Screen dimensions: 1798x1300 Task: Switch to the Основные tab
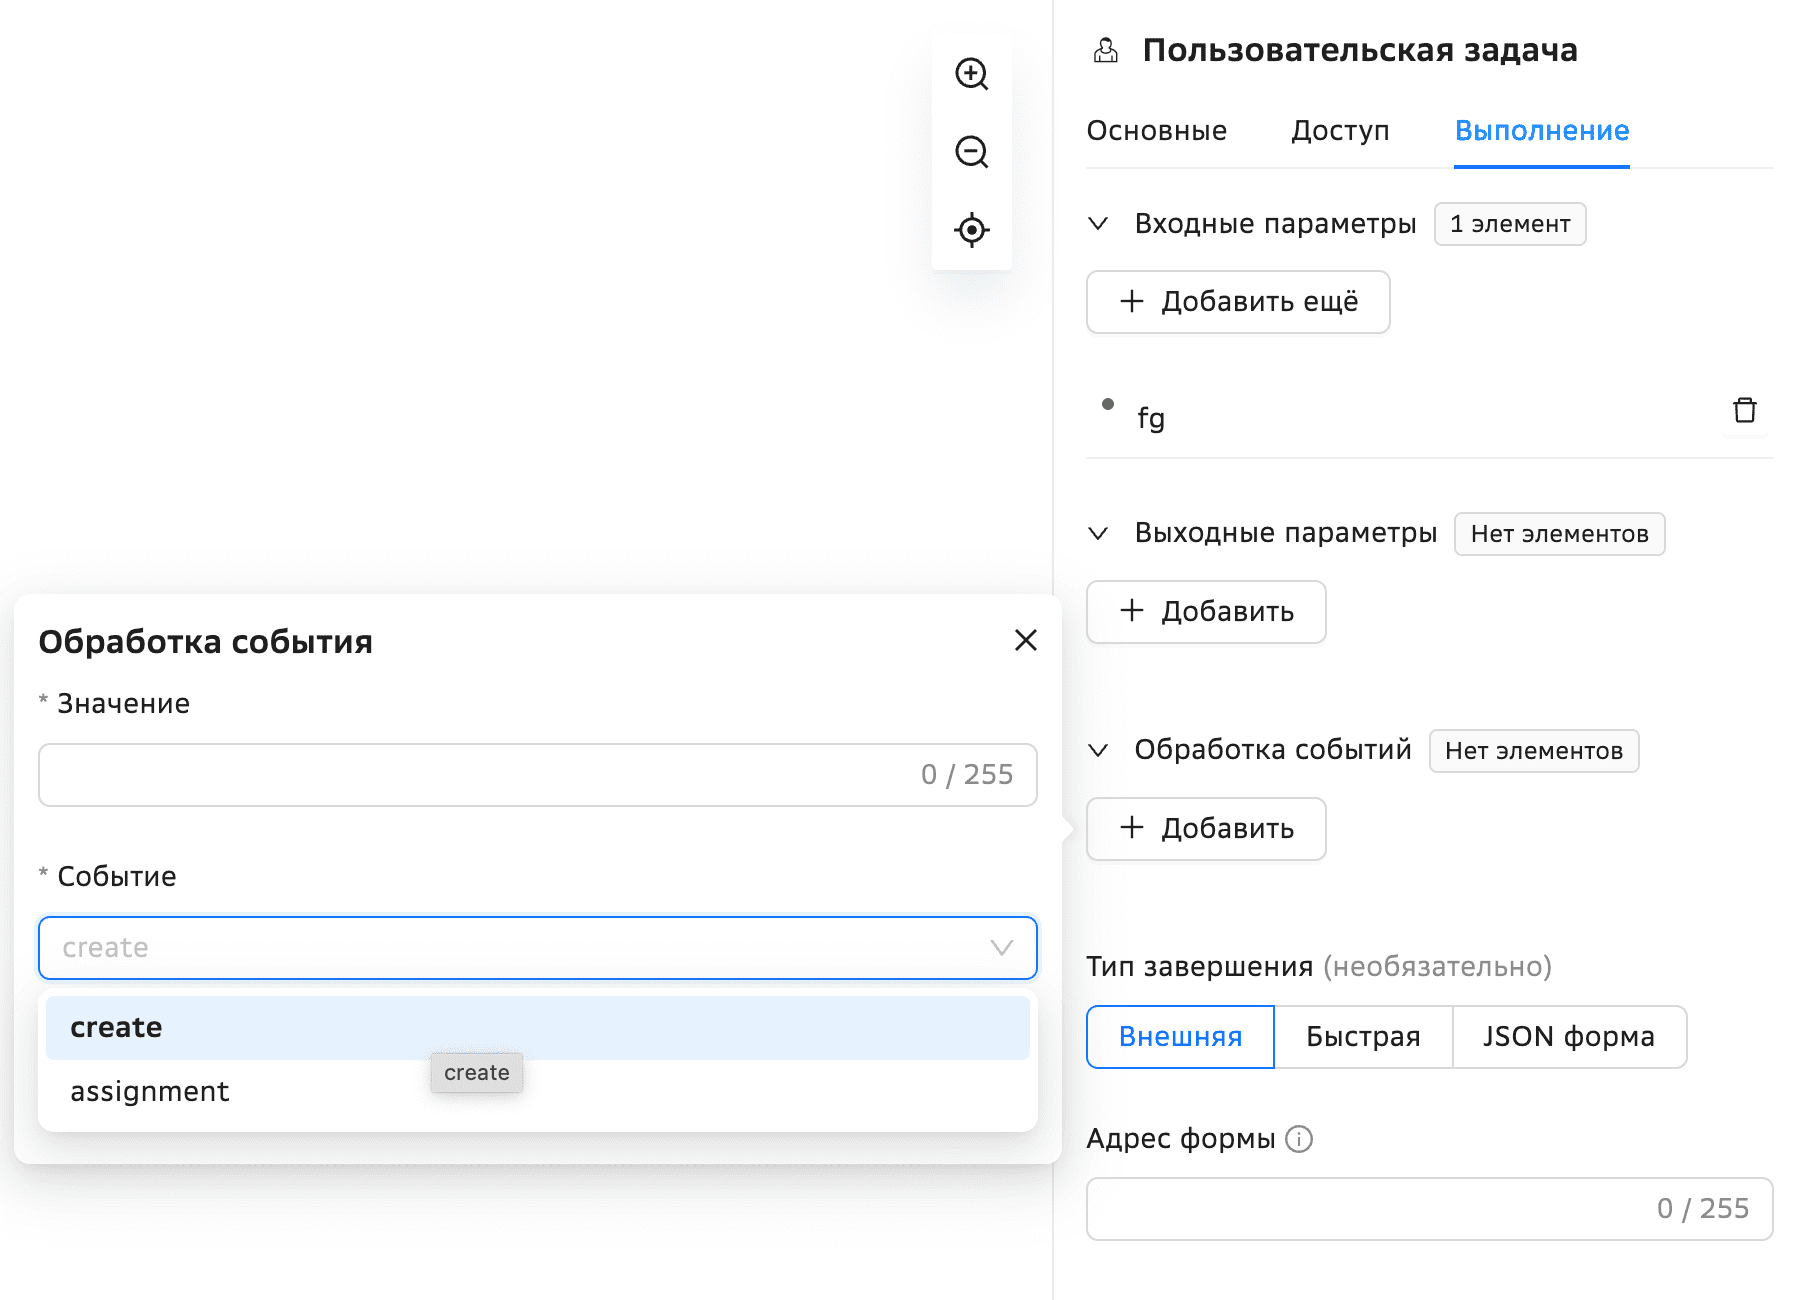pyautogui.click(x=1157, y=131)
